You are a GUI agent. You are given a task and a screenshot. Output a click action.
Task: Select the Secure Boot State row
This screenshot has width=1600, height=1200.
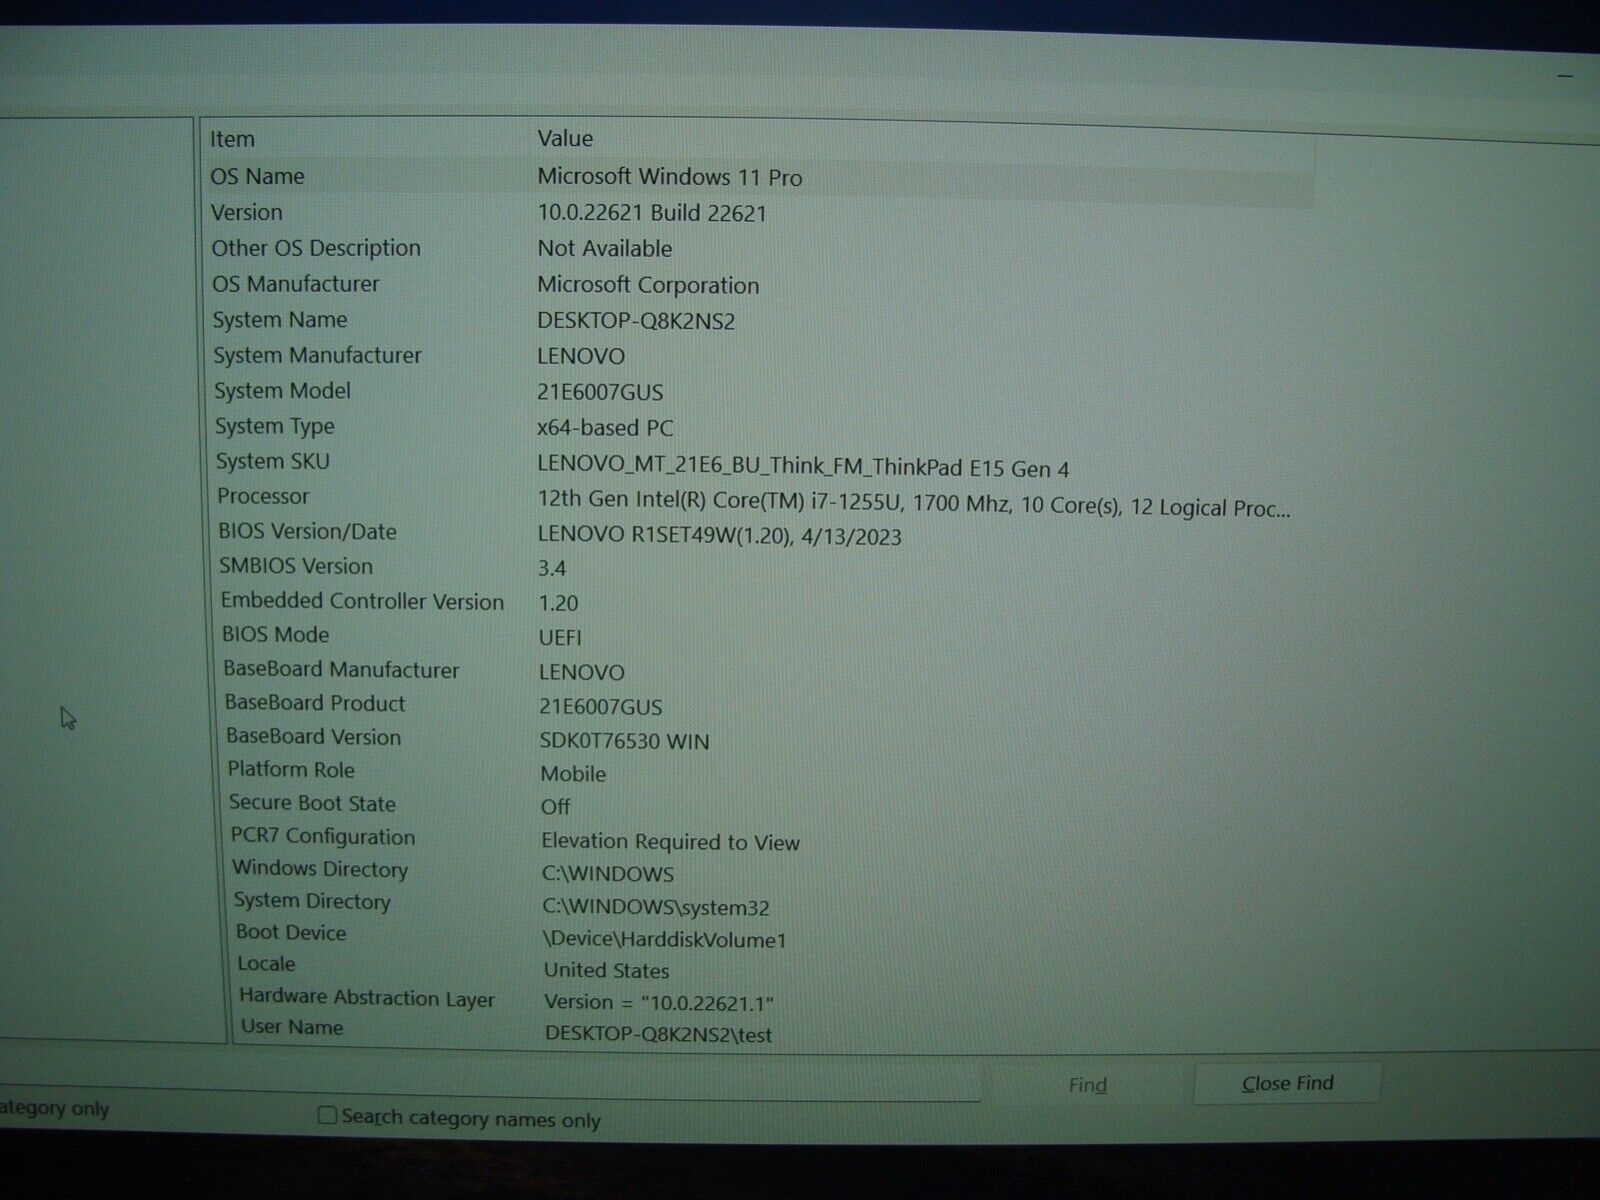point(760,804)
